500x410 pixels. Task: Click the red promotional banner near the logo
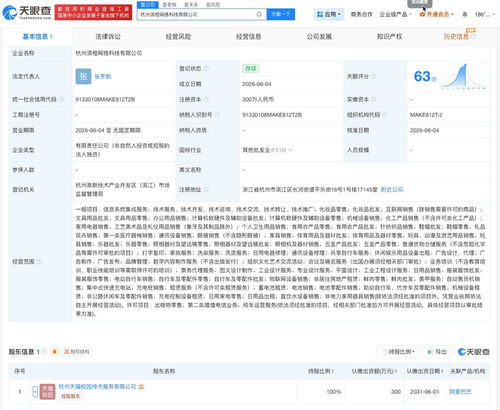93,12
